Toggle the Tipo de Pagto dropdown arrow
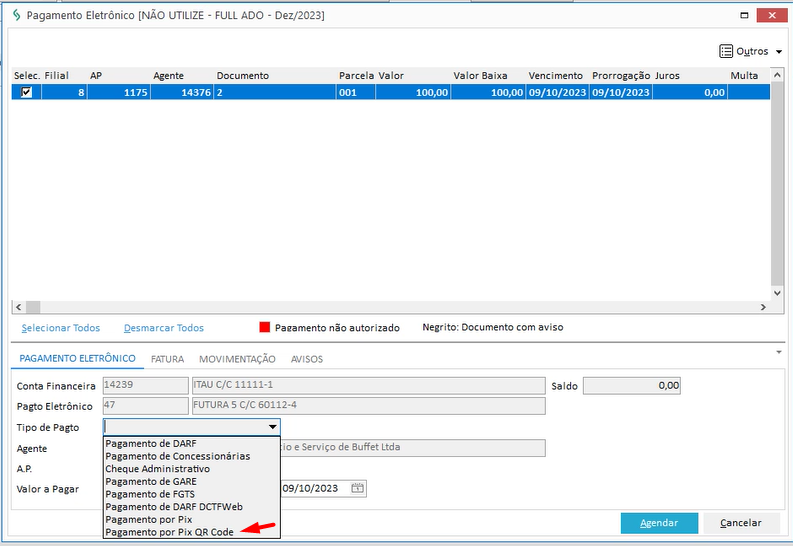 coord(272,427)
